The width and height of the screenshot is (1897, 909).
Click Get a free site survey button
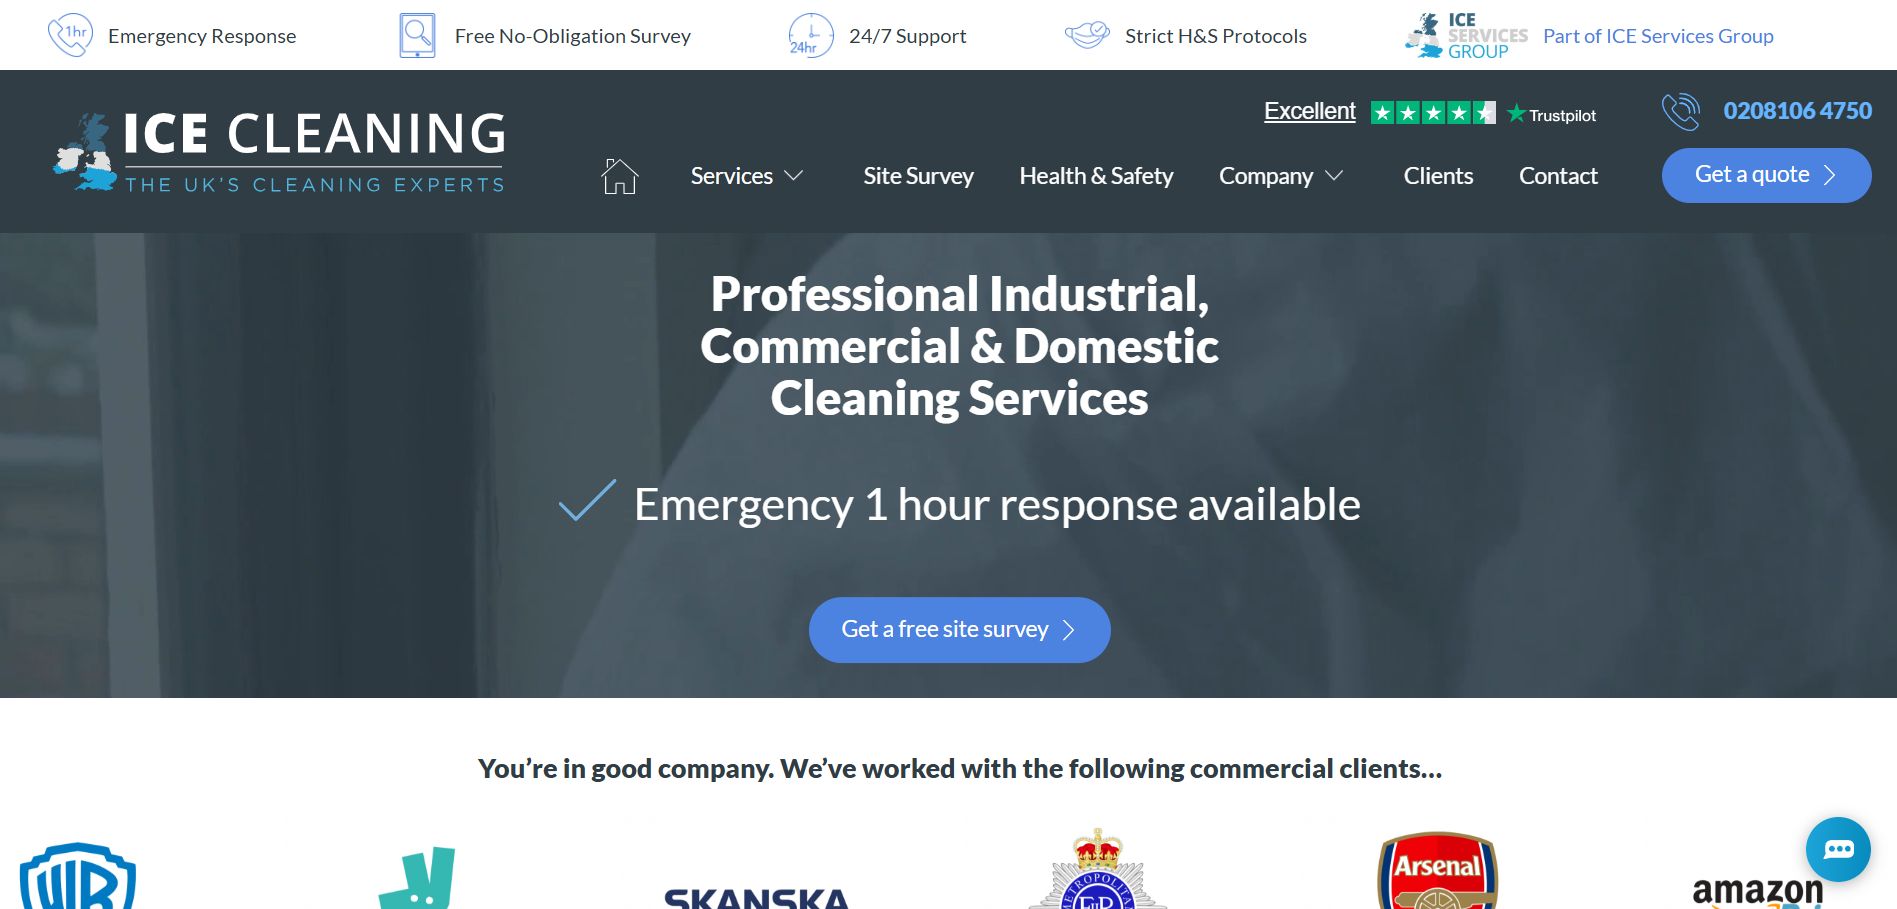pos(959,630)
